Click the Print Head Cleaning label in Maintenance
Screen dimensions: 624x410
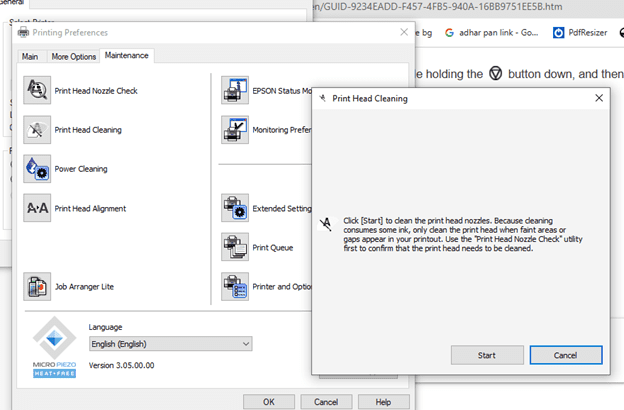[88, 130]
